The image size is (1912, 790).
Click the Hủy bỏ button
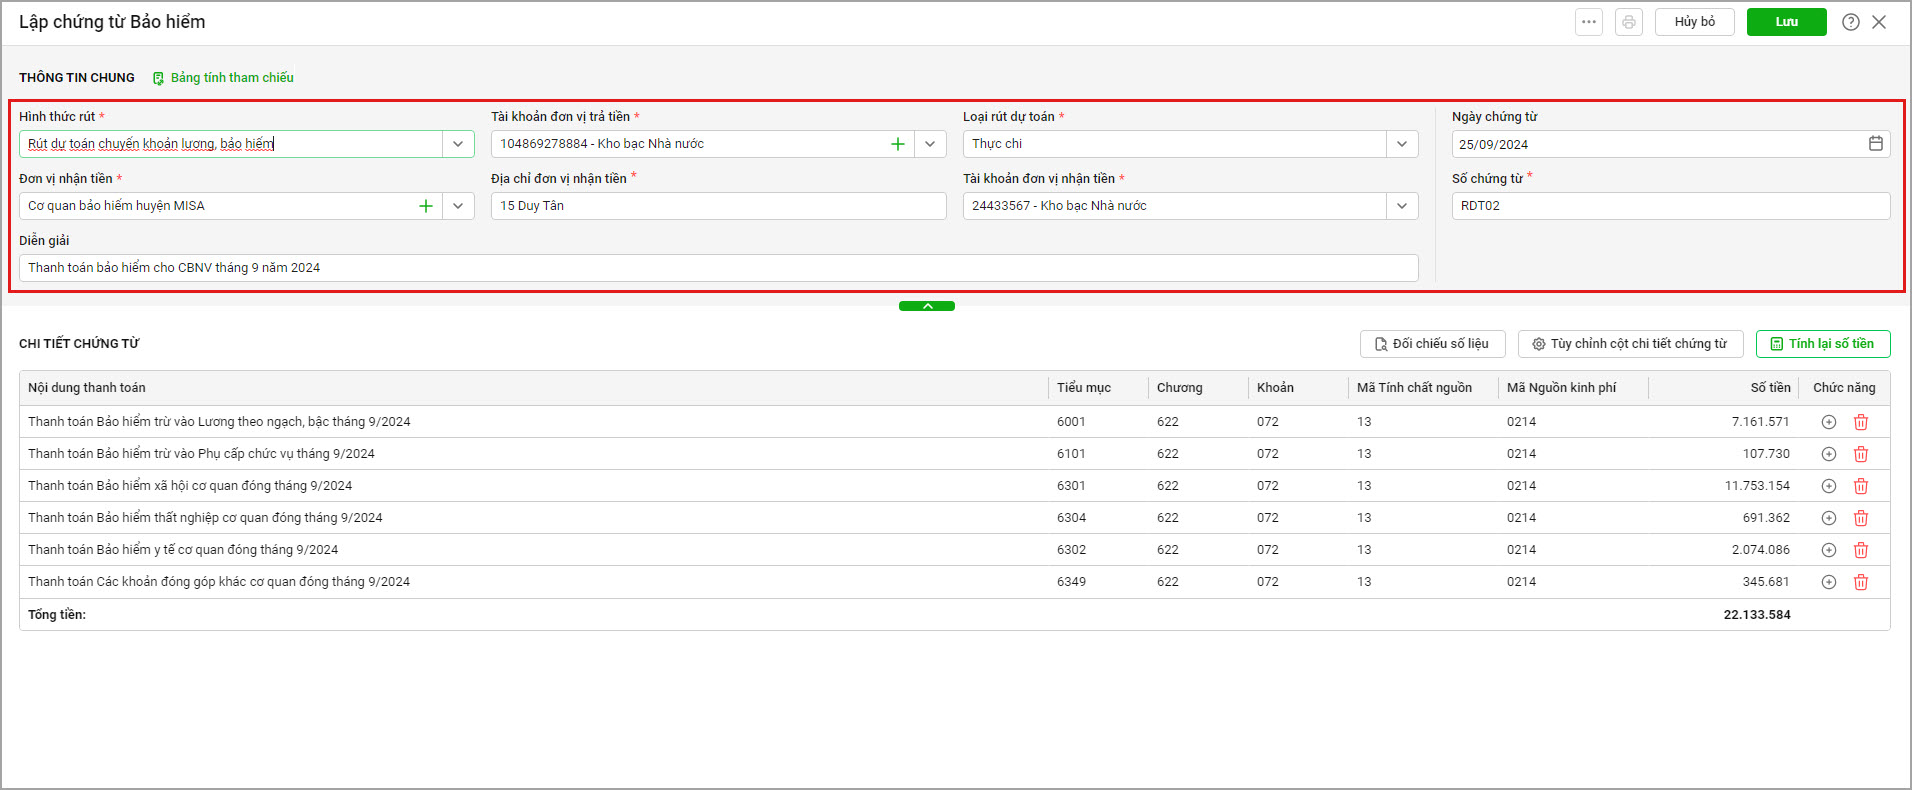pyautogui.click(x=1695, y=22)
